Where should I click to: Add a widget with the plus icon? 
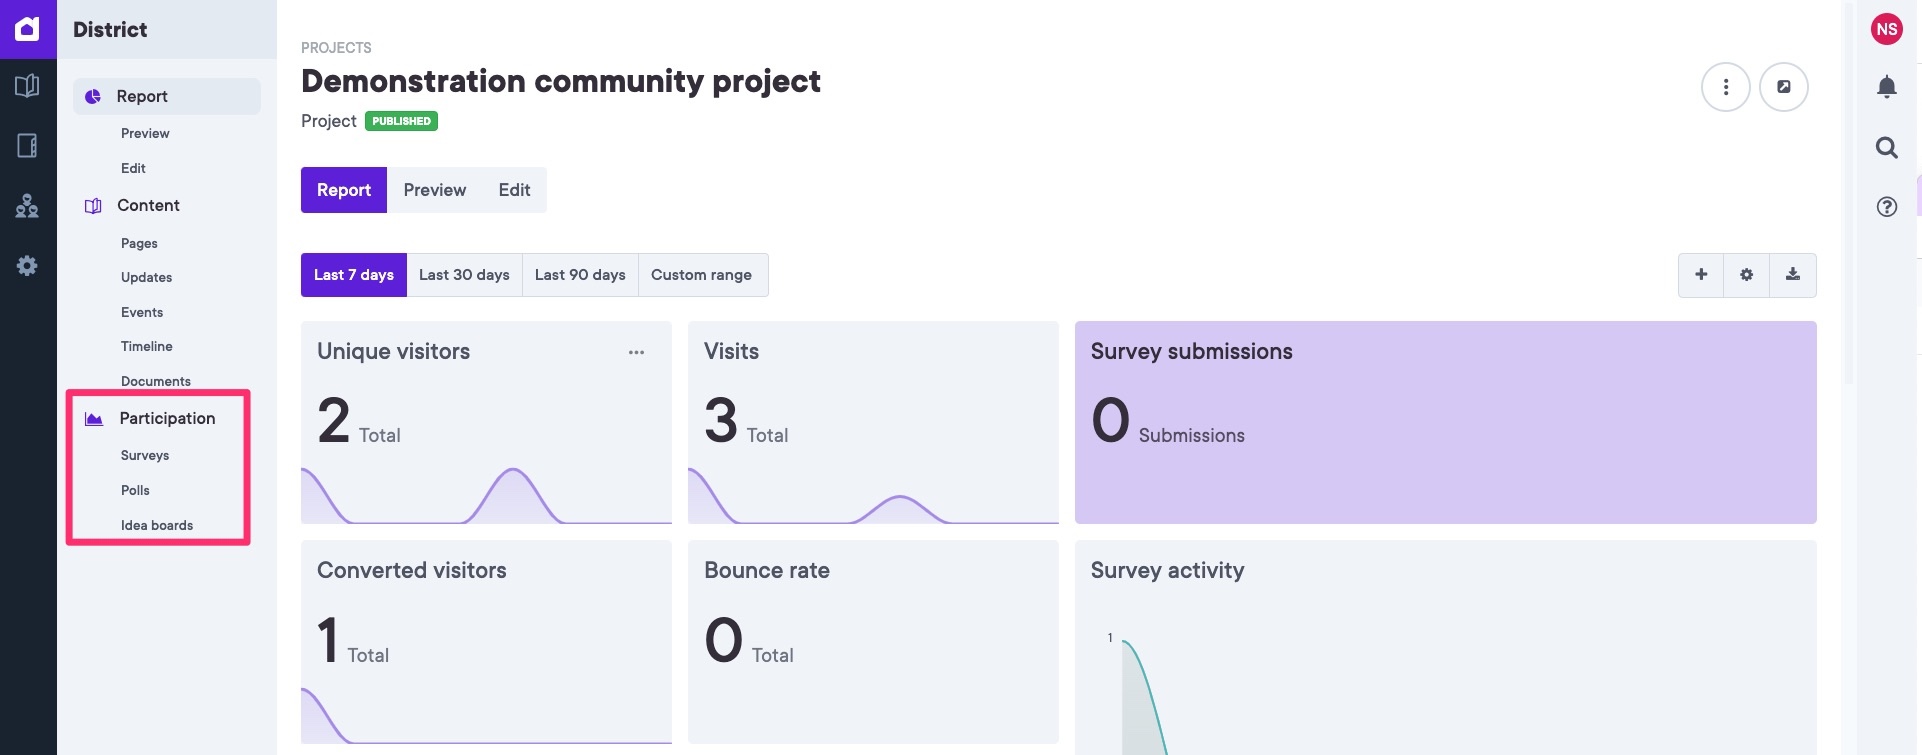point(1700,275)
